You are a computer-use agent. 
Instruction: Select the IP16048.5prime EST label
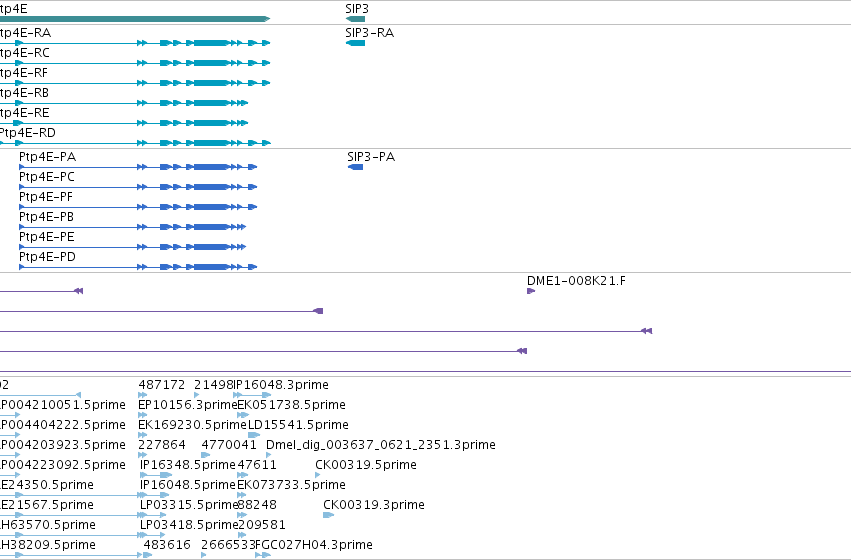tap(188, 485)
